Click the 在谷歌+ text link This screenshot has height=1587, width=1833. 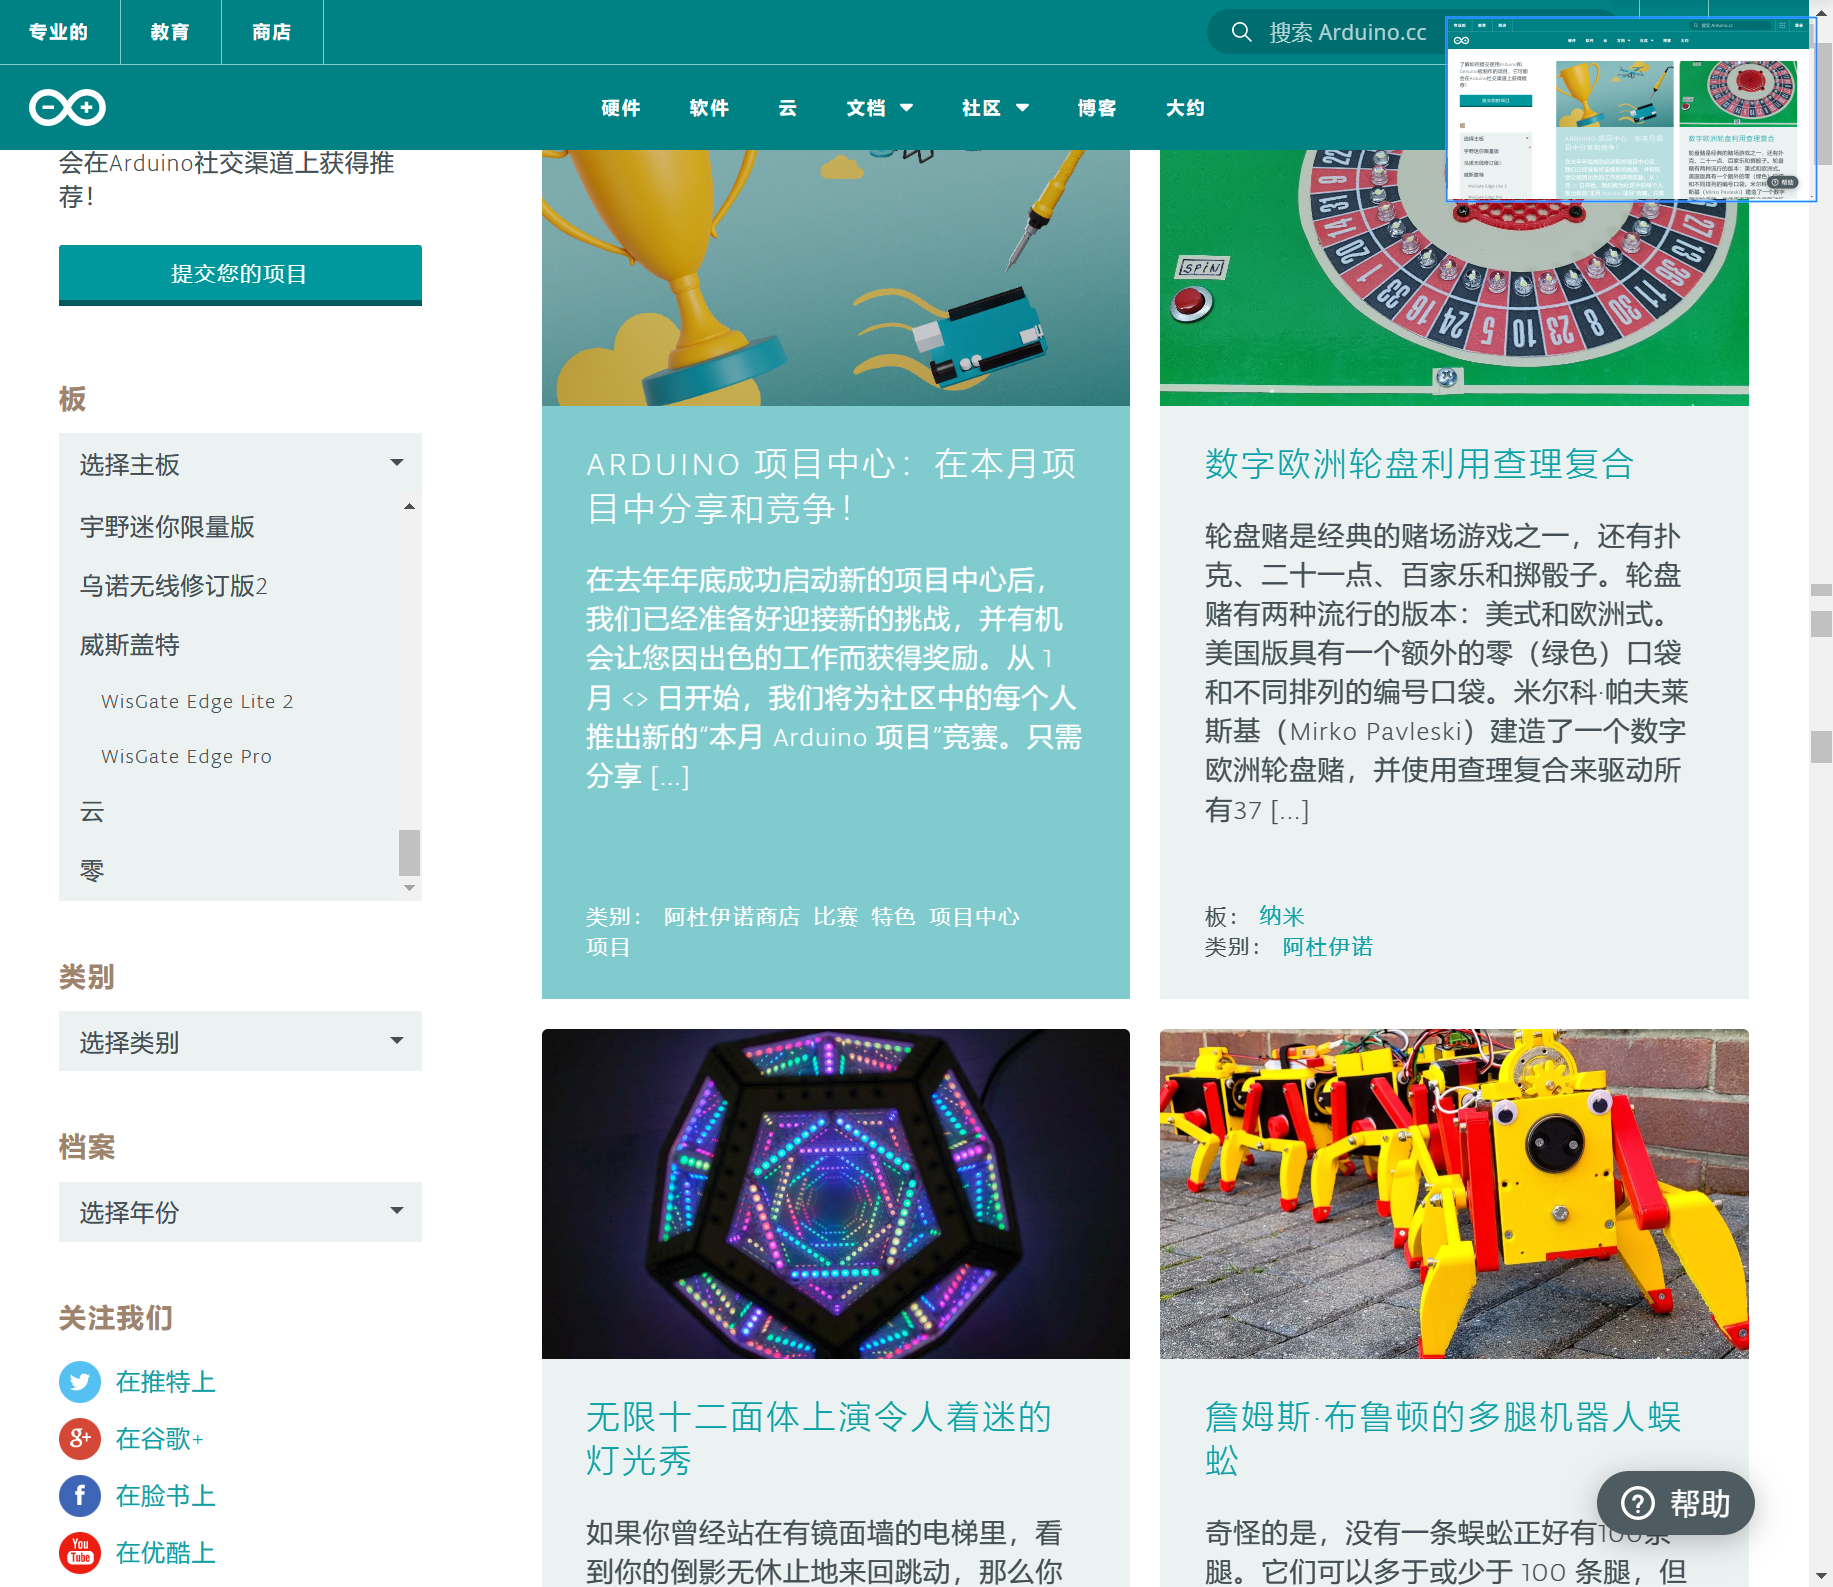(x=160, y=1439)
